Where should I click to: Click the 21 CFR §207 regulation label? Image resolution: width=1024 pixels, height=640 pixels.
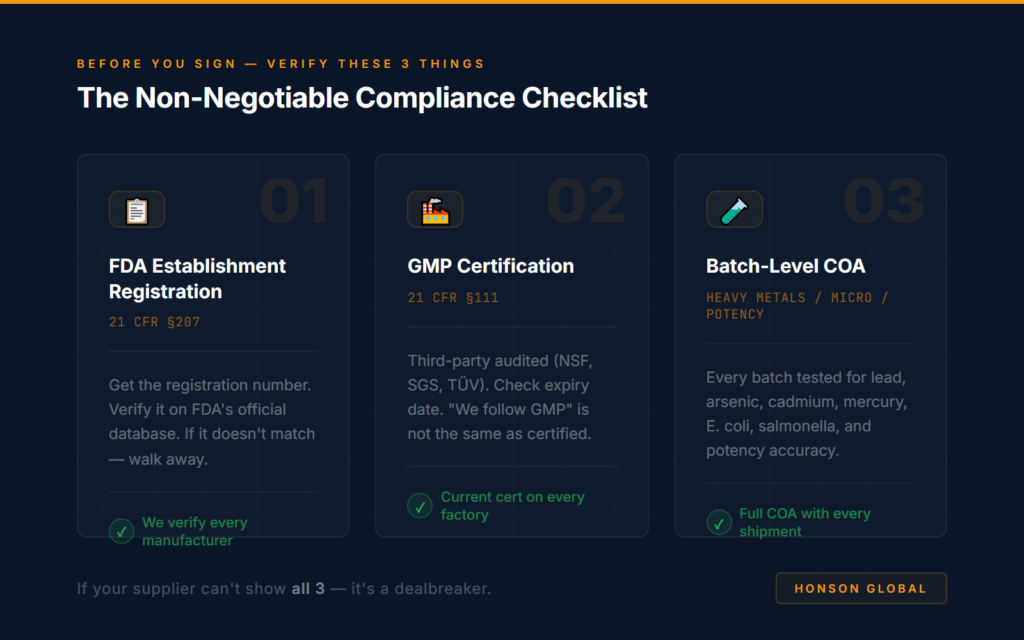pos(155,322)
